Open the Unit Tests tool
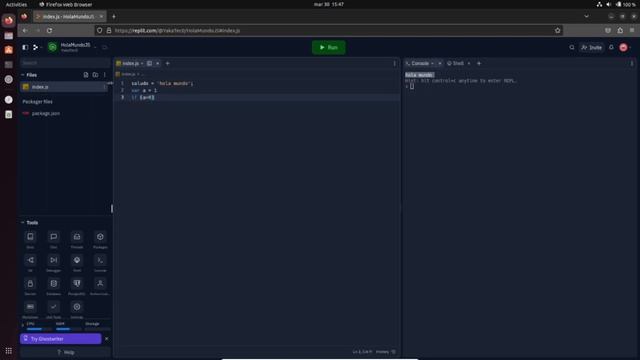 pos(53,309)
